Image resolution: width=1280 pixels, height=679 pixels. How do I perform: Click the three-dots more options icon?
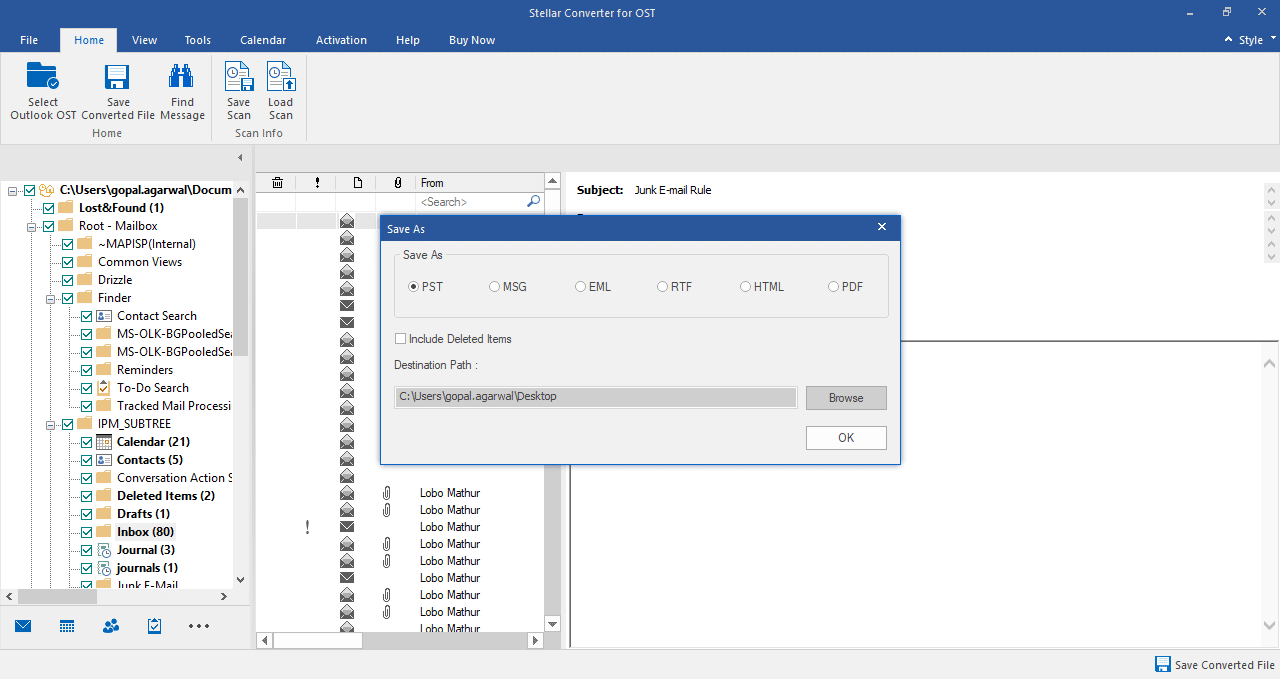click(x=199, y=626)
